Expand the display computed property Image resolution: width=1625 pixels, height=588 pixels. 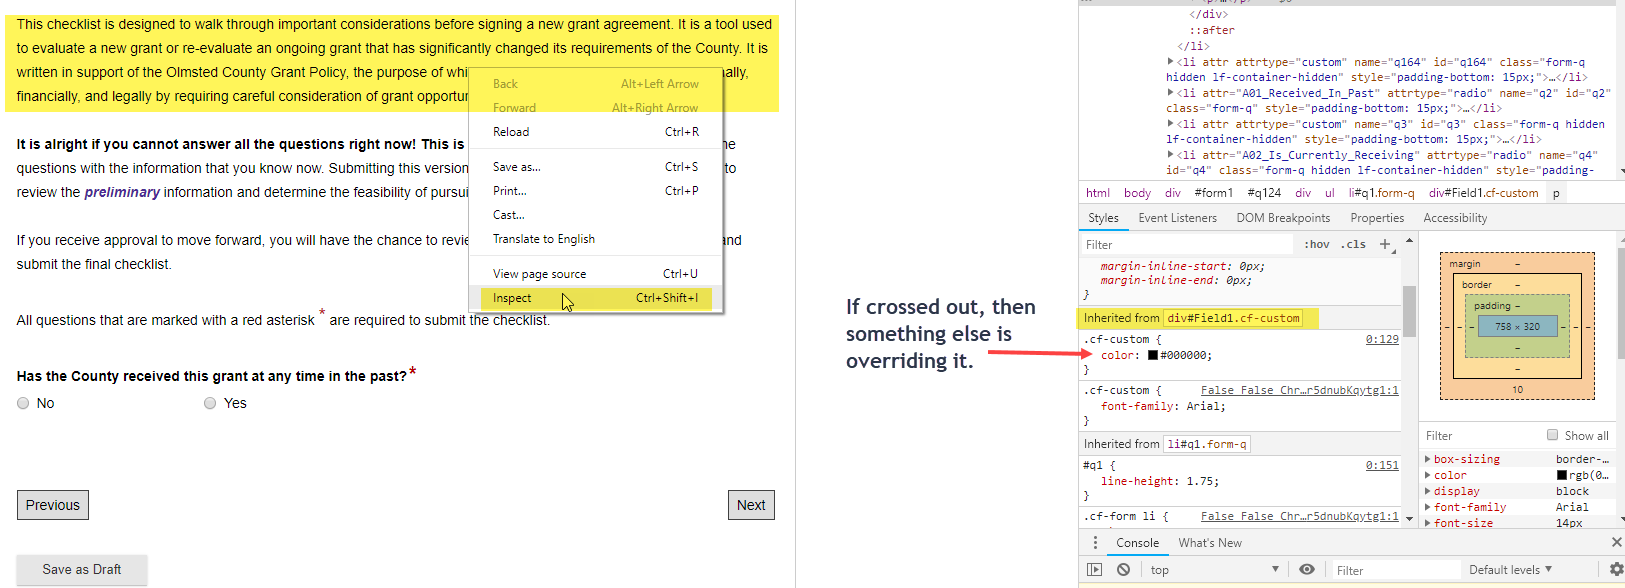pyautogui.click(x=1428, y=491)
